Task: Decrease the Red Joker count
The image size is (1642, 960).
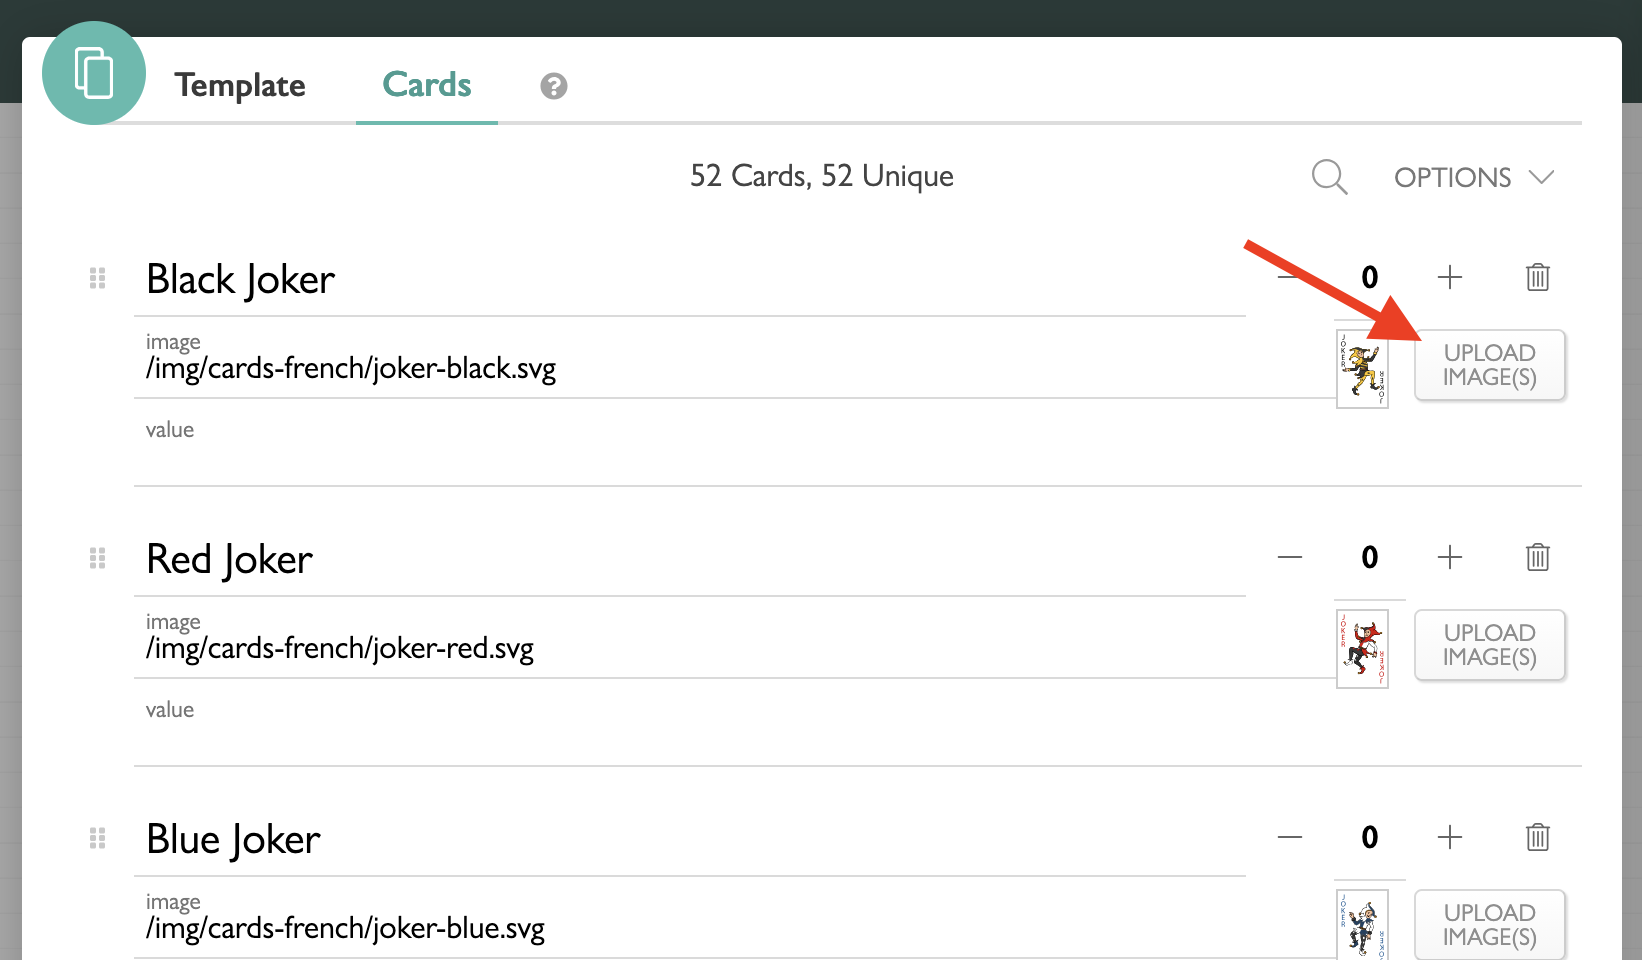Action: click(x=1290, y=557)
